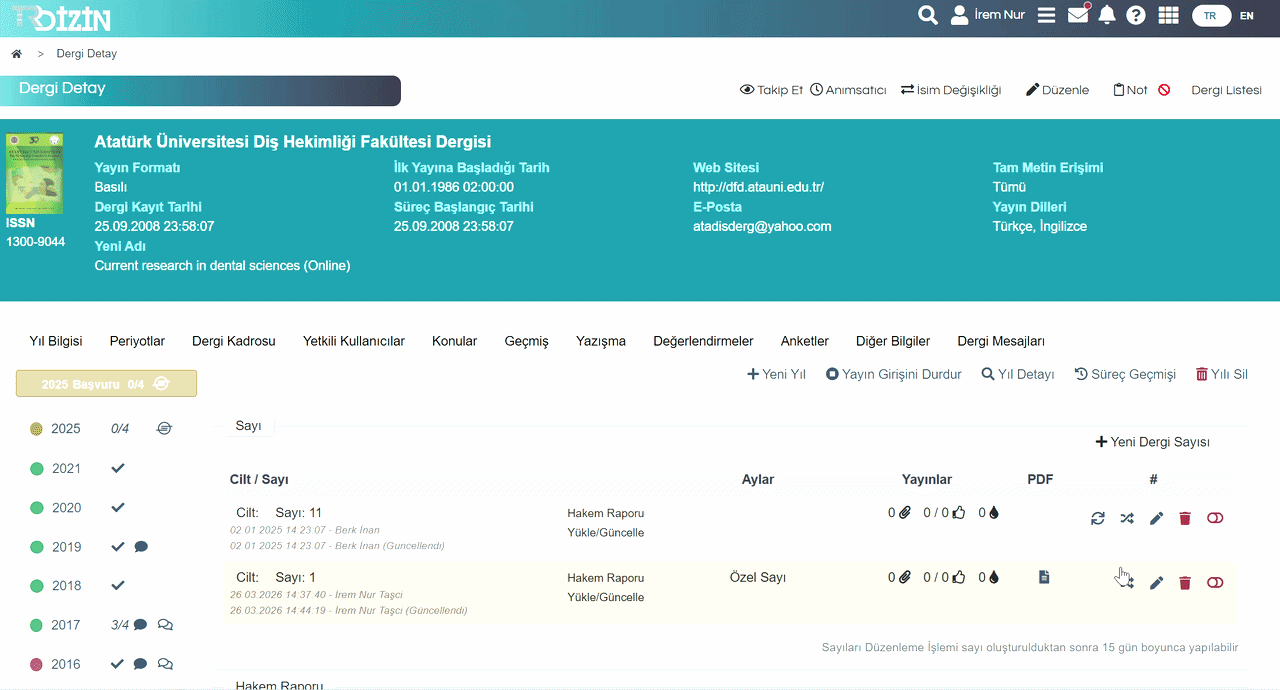Open the Değerlendirmeler tab

[703, 341]
